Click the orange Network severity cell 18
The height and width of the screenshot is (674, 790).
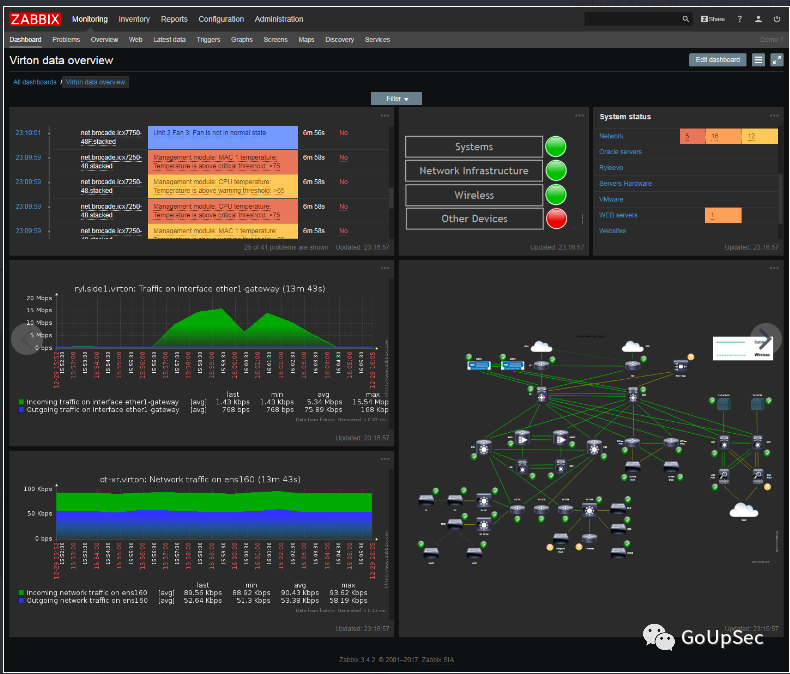pyautogui.click(x=723, y=136)
